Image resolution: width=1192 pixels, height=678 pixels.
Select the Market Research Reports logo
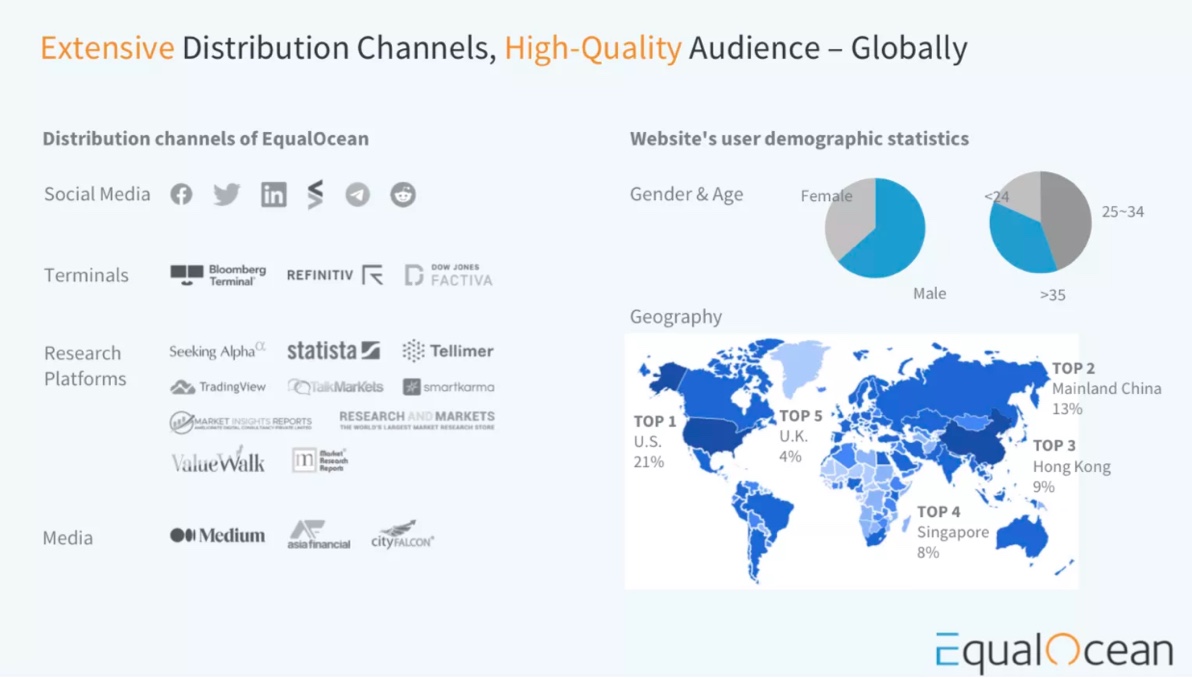tap(320, 460)
